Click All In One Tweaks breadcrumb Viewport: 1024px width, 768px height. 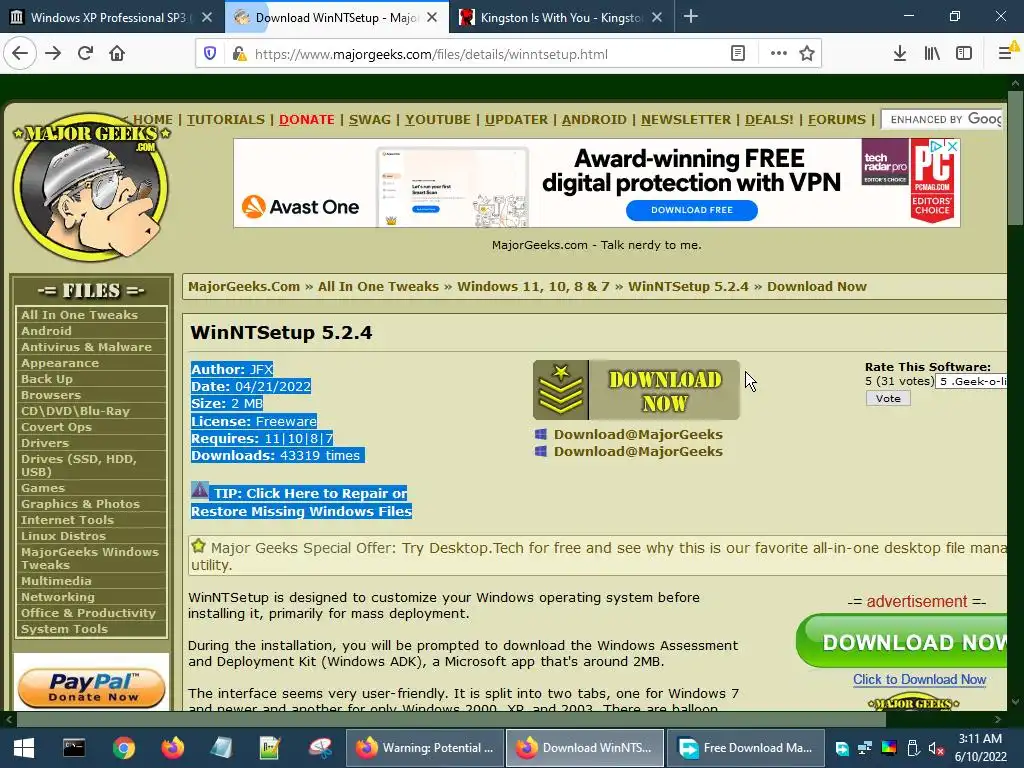[x=378, y=287]
